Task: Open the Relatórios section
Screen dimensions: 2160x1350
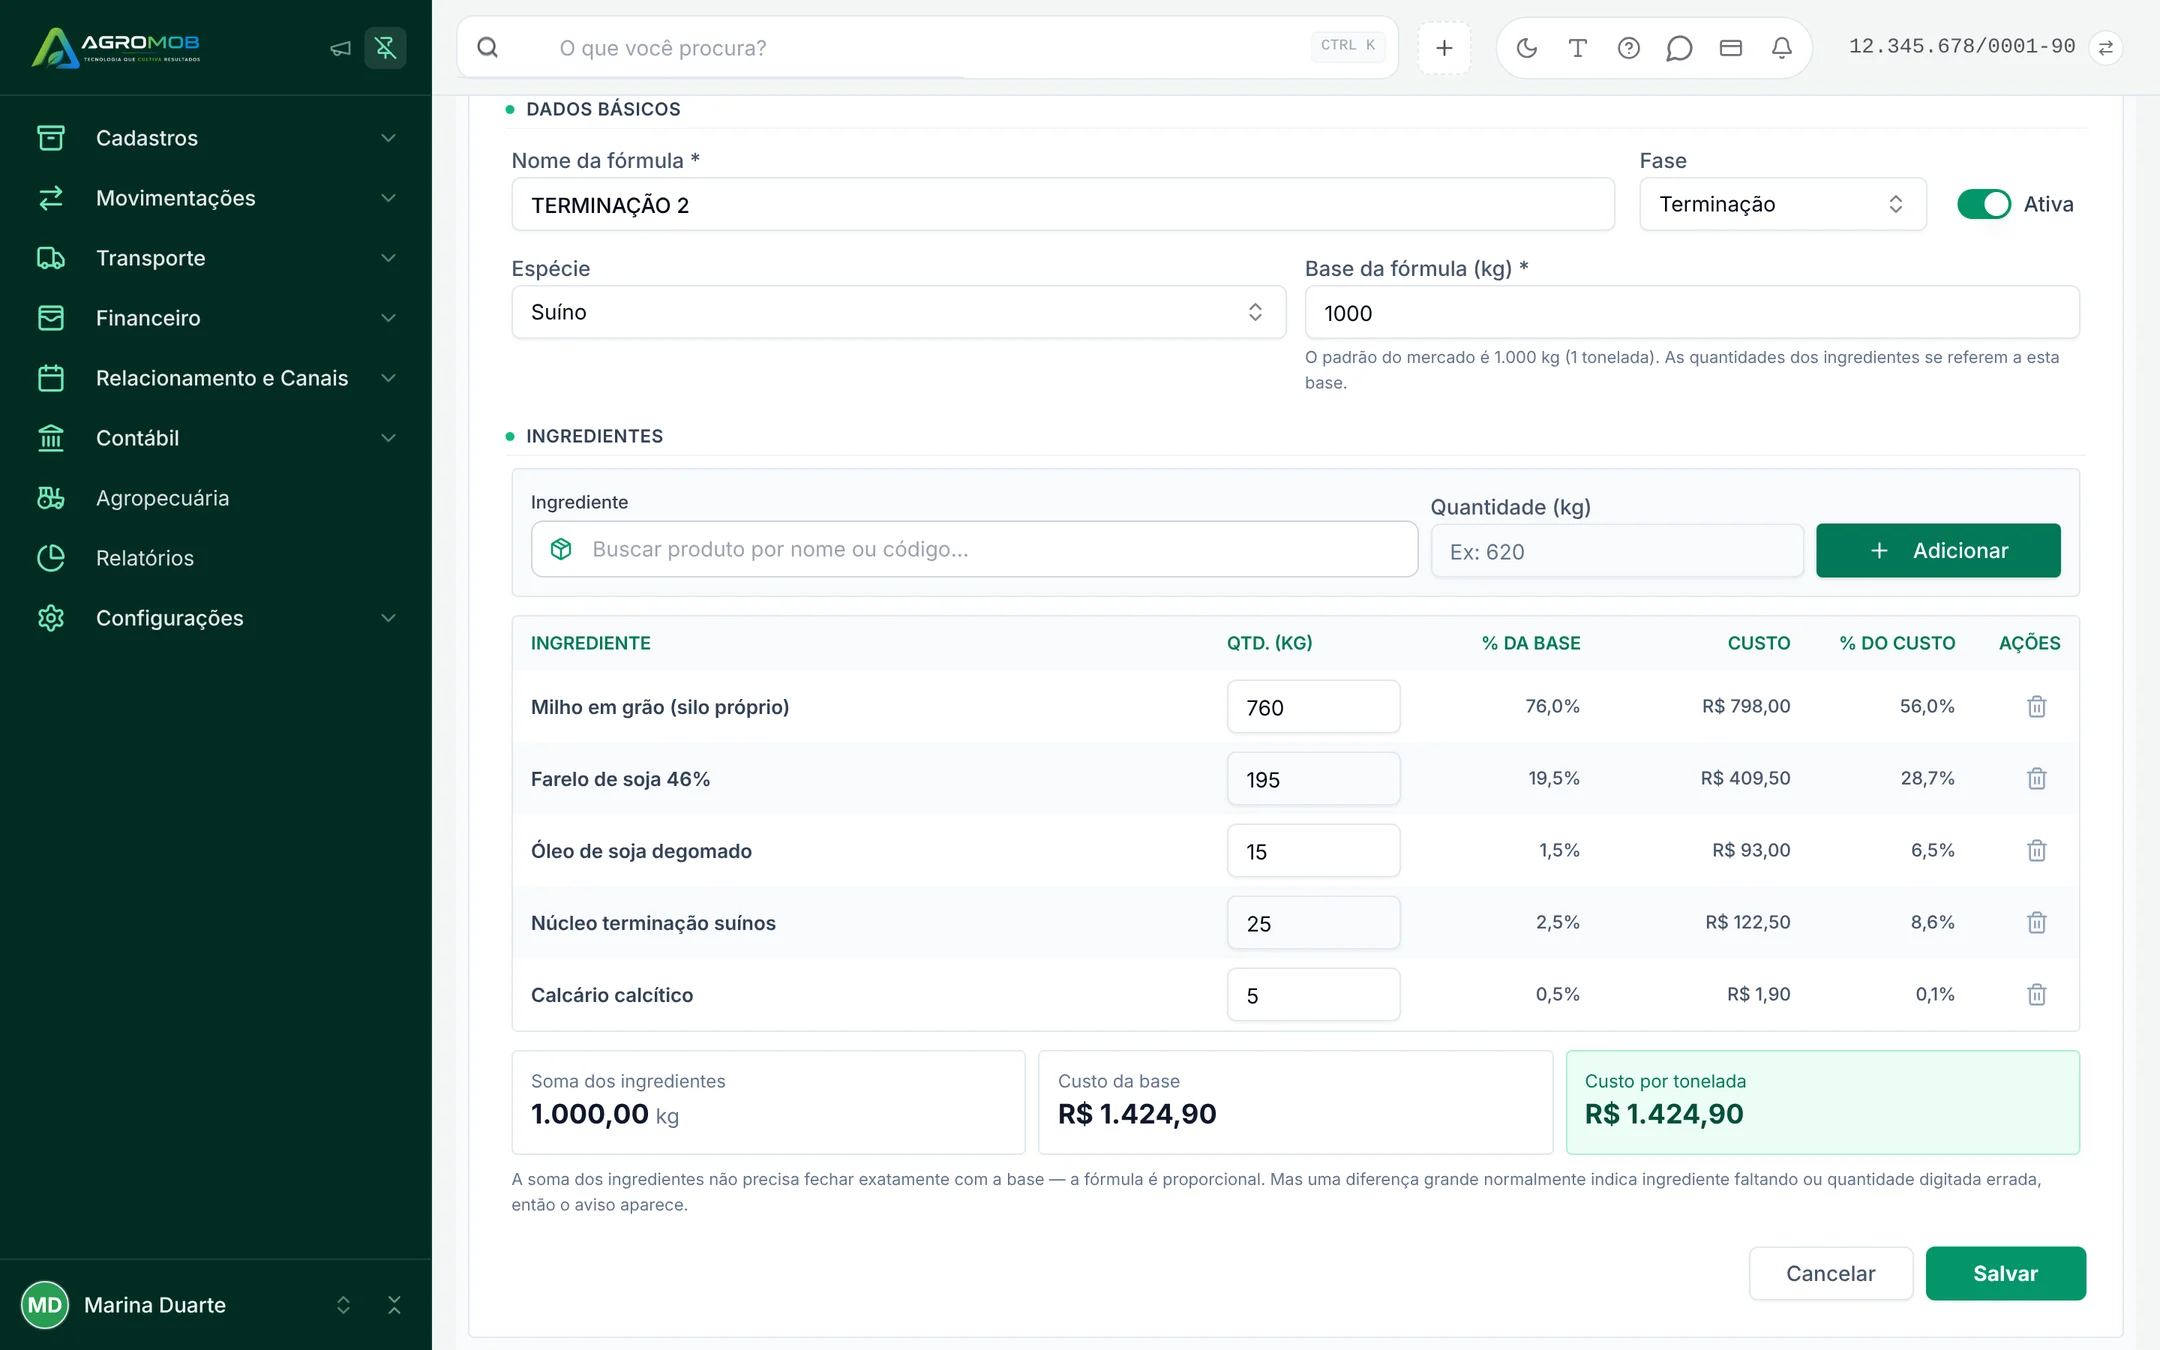Action: pyautogui.click(x=216, y=558)
